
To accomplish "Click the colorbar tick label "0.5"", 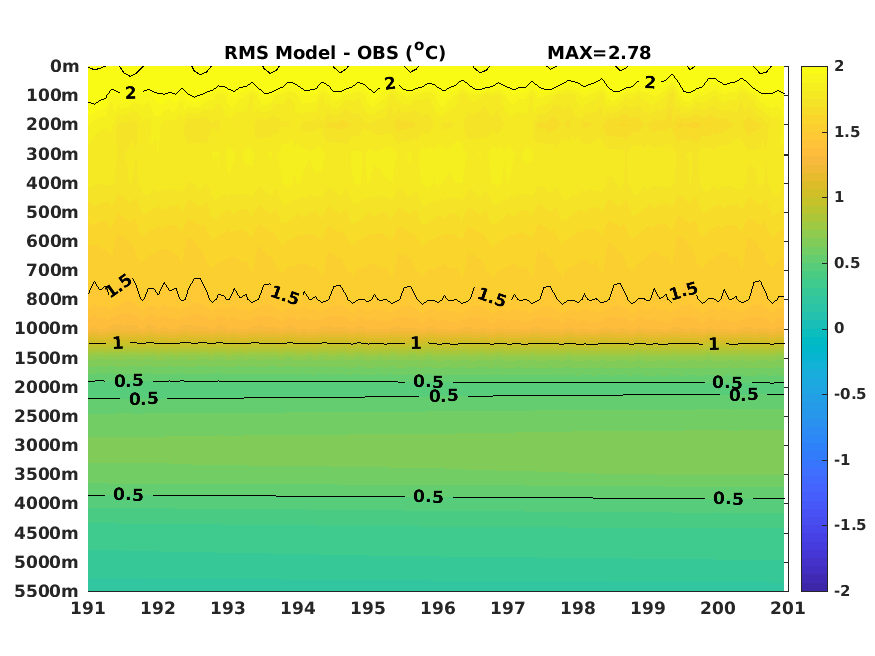I will (847, 263).
